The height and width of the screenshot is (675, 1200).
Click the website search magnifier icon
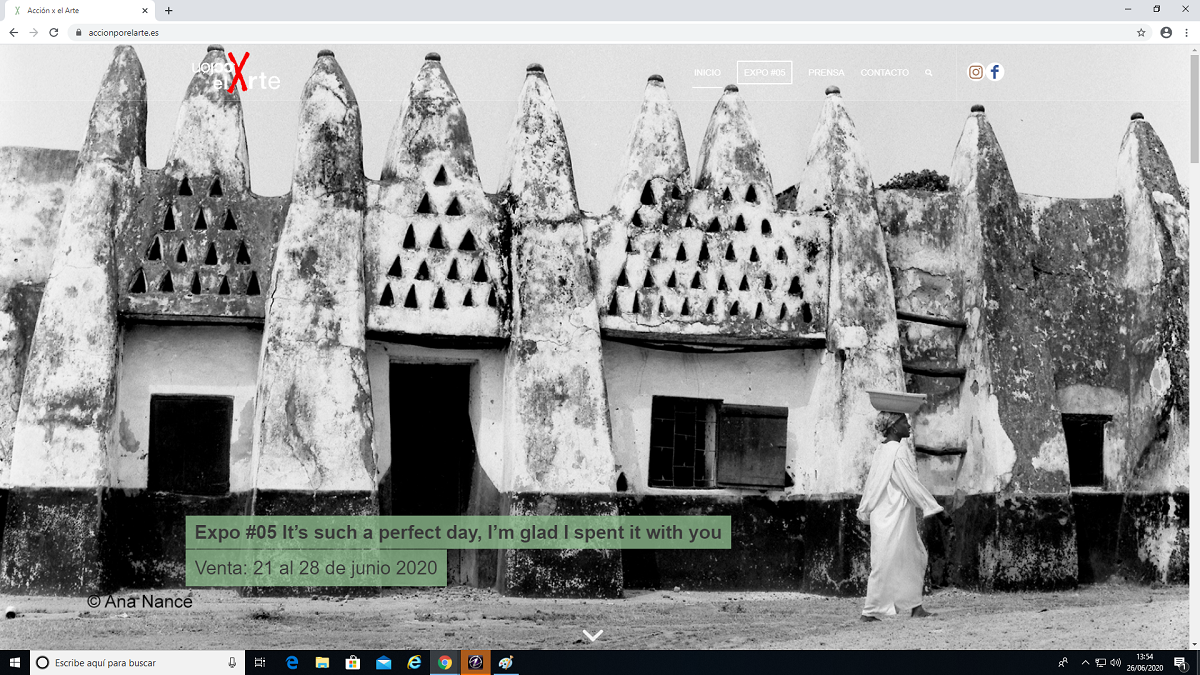click(929, 73)
